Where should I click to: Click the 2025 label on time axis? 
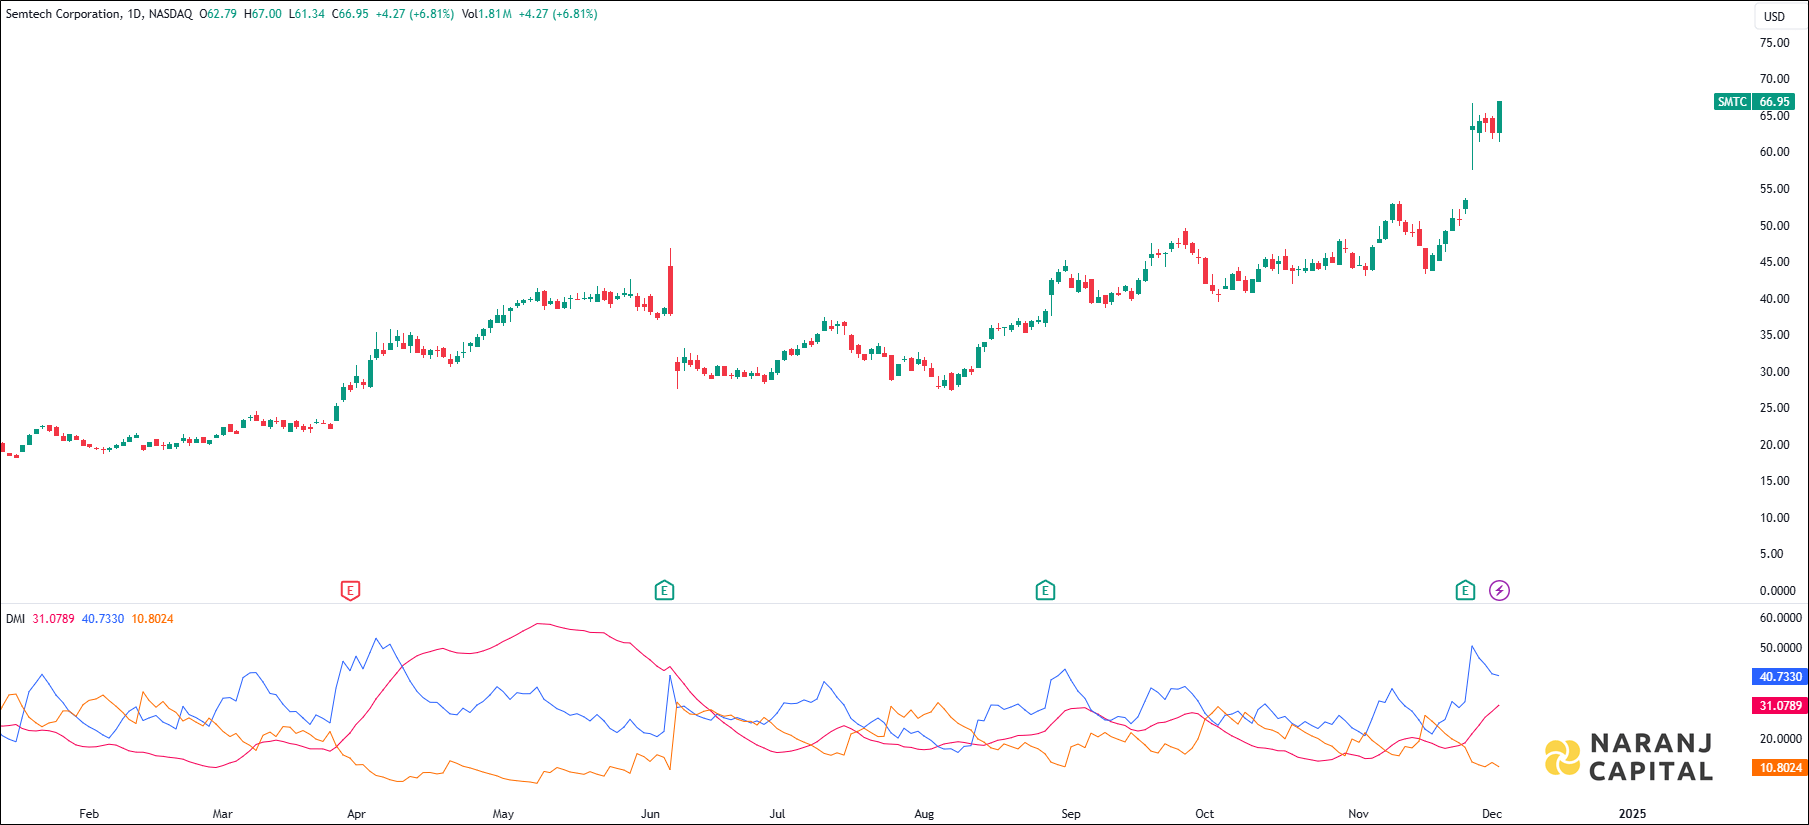click(1632, 814)
